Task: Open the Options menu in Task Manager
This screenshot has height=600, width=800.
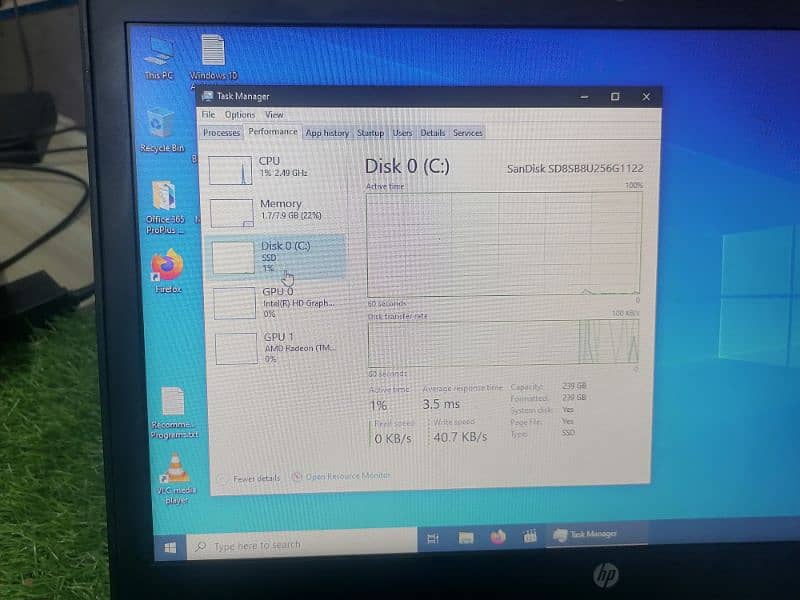Action: pos(239,115)
